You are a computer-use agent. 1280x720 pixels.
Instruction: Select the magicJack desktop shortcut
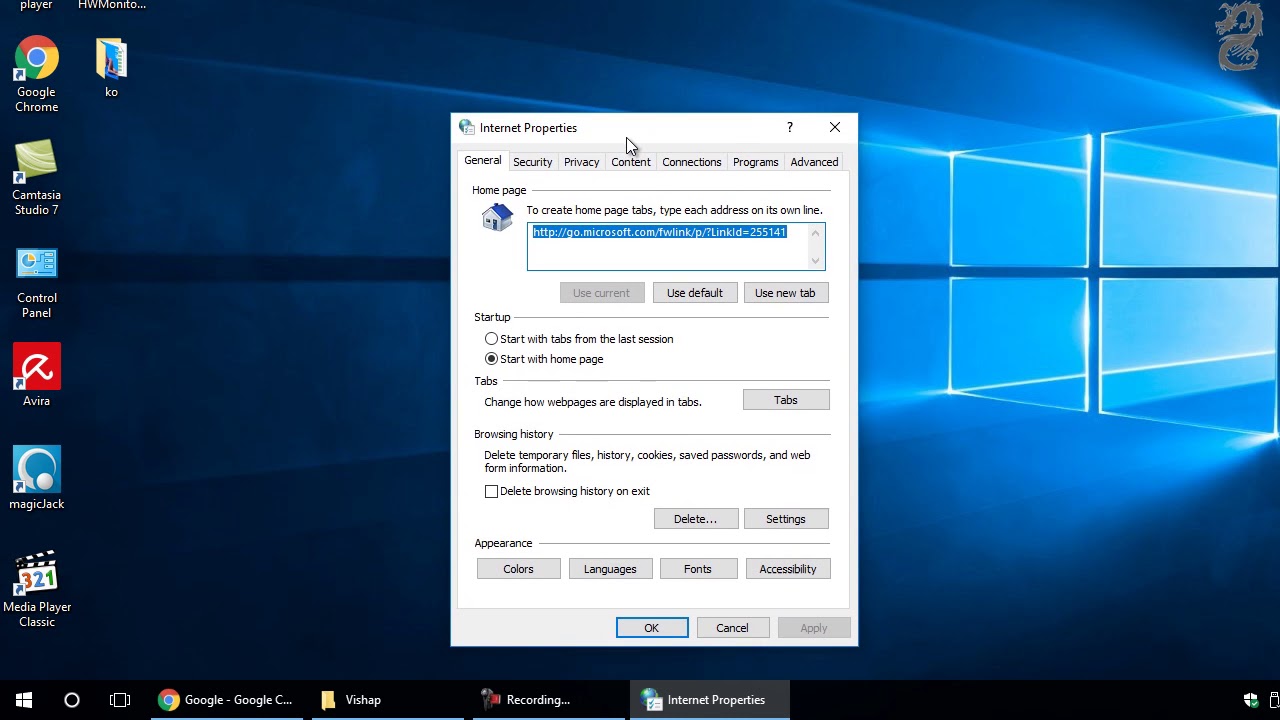click(36, 478)
